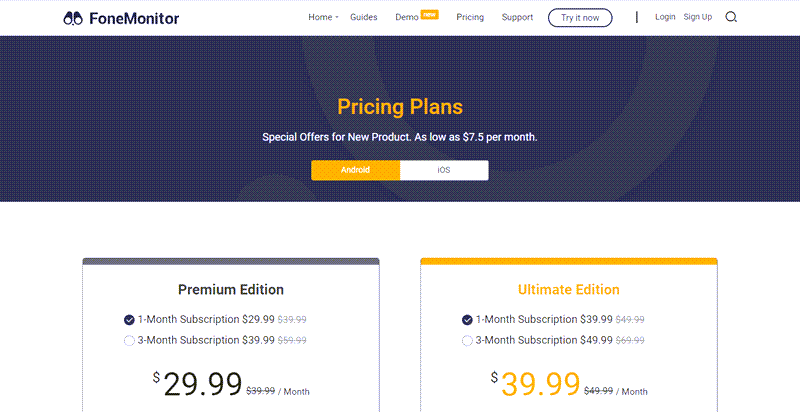The height and width of the screenshot is (412, 800).
Task: Select Ultimate 1-Month Subscription radio button
Action: (x=467, y=320)
